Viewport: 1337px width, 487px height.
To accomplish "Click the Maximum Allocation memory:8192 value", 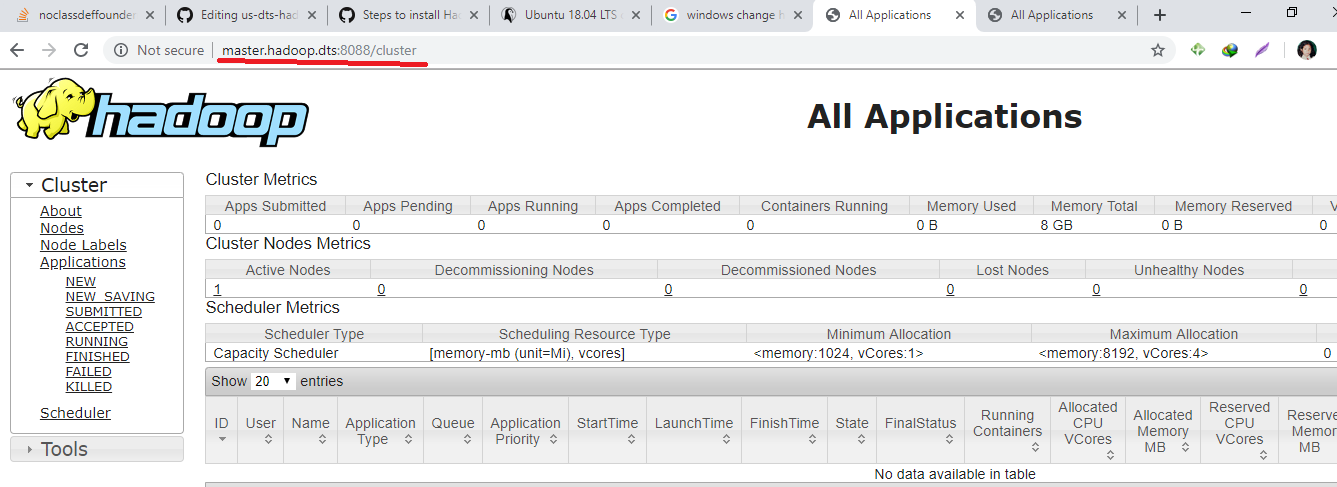I will click(1123, 353).
